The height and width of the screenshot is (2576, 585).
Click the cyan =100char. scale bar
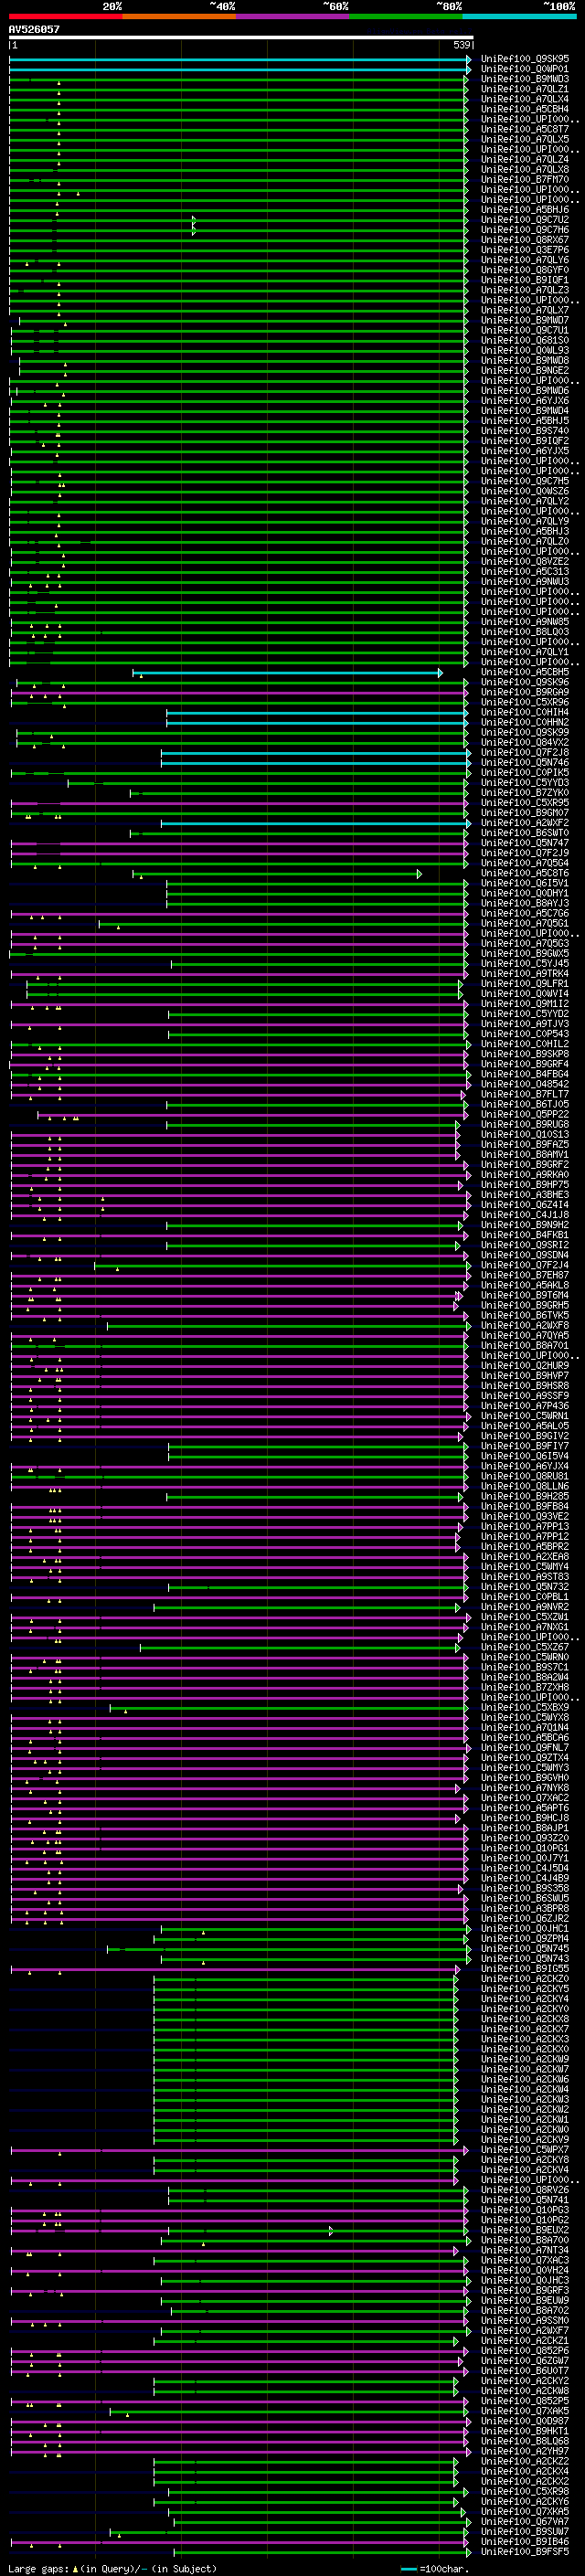click(x=408, y=2569)
